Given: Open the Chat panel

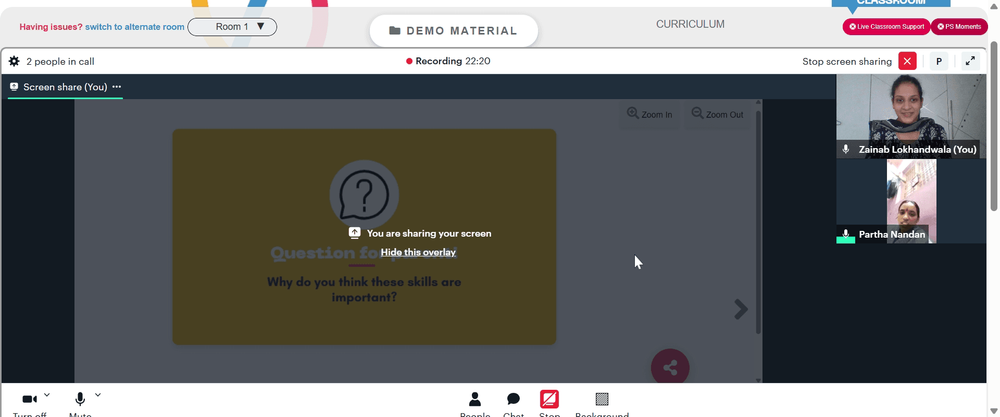Looking at the screenshot, I should click(513, 403).
